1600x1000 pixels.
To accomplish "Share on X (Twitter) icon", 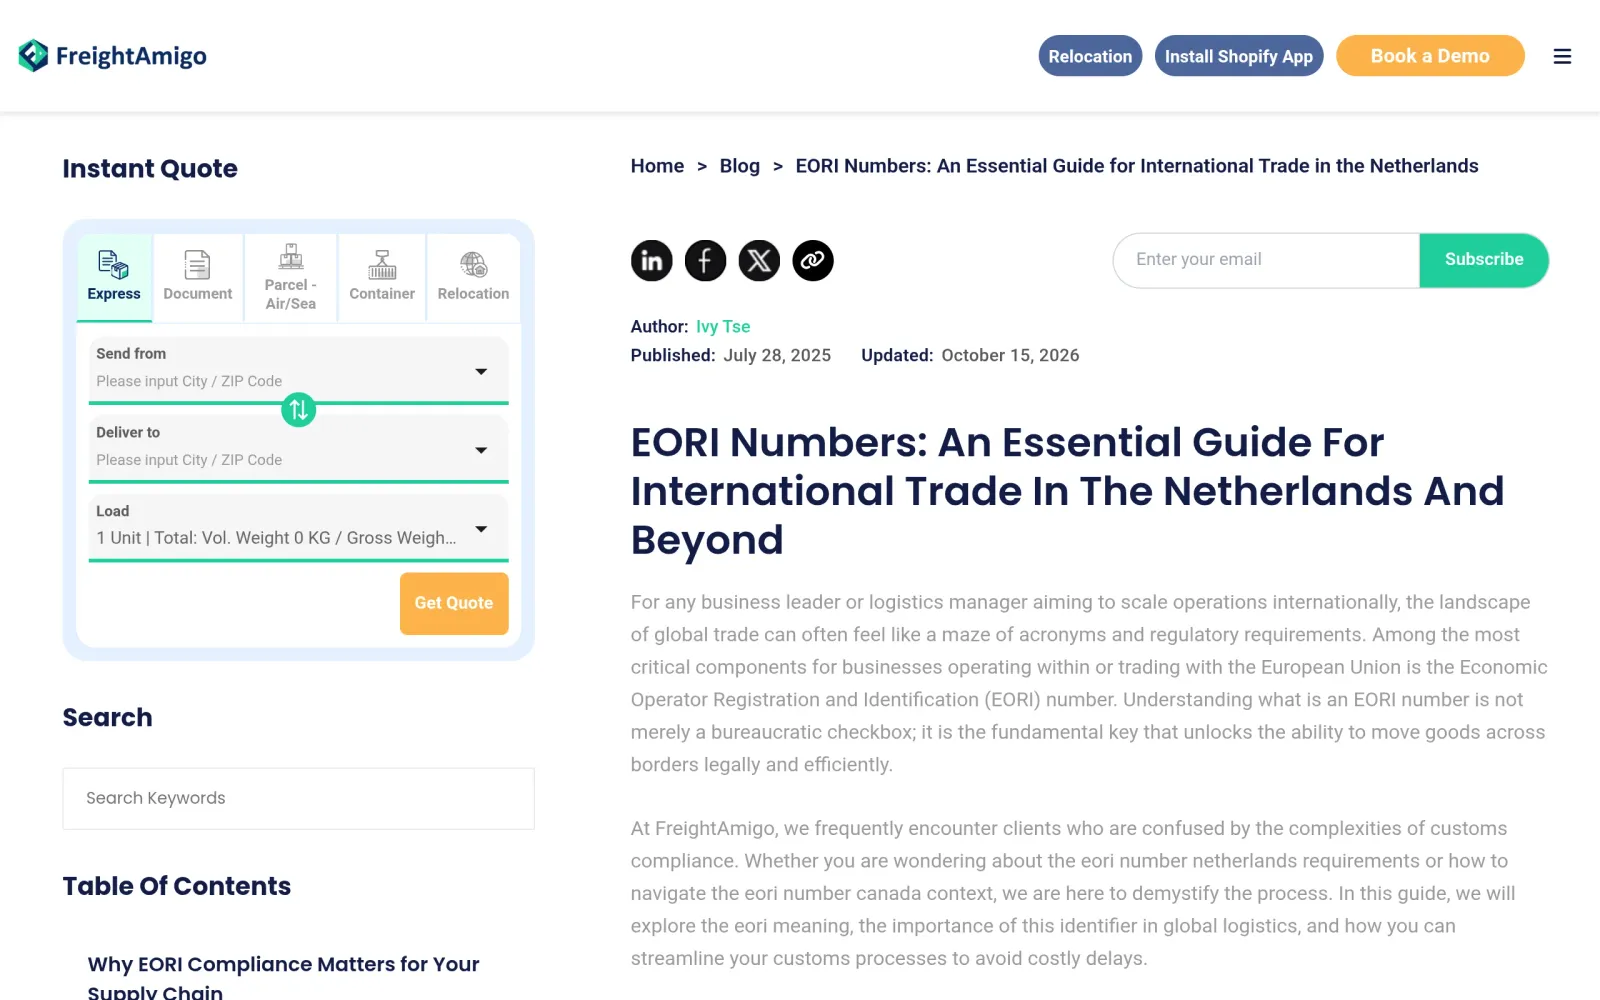I will (x=759, y=261).
